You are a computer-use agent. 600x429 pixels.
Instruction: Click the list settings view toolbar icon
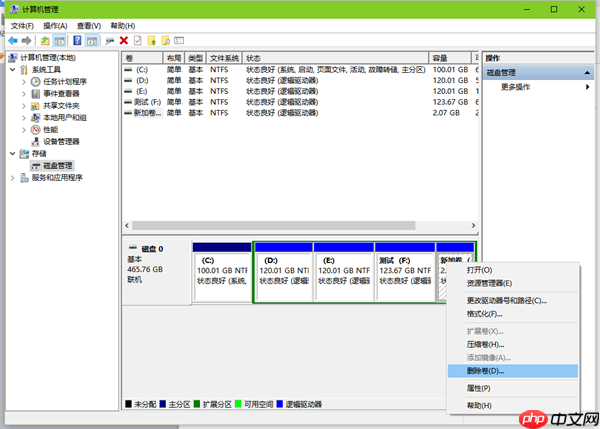pyautogui.click(x=179, y=41)
